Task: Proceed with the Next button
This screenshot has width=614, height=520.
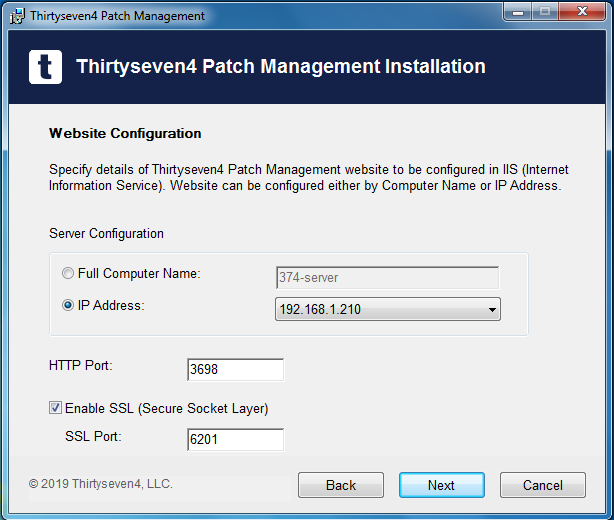Action: coord(442,485)
